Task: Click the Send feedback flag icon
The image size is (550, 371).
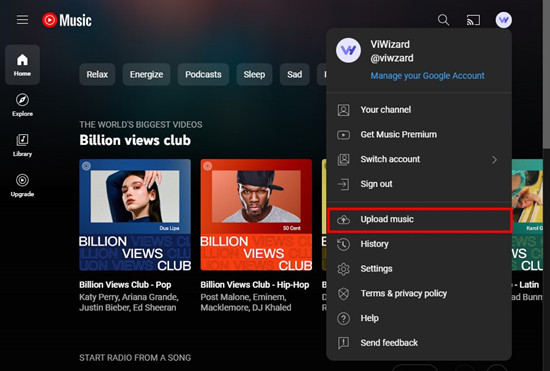Action: [x=343, y=343]
